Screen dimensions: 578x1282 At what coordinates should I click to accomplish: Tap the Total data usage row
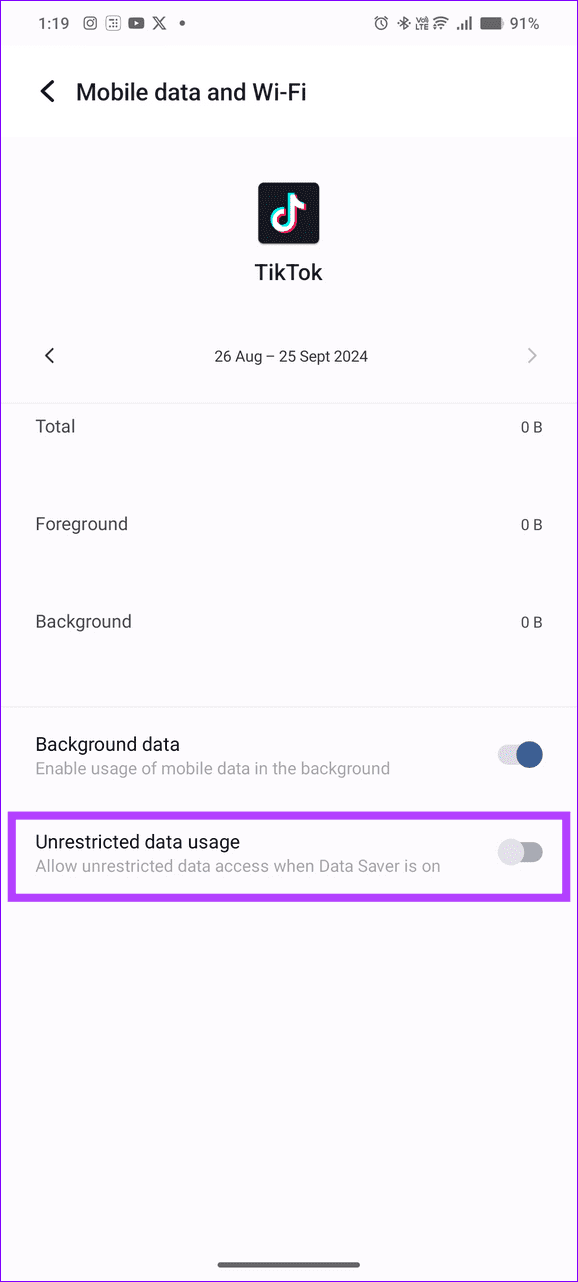point(289,427)
